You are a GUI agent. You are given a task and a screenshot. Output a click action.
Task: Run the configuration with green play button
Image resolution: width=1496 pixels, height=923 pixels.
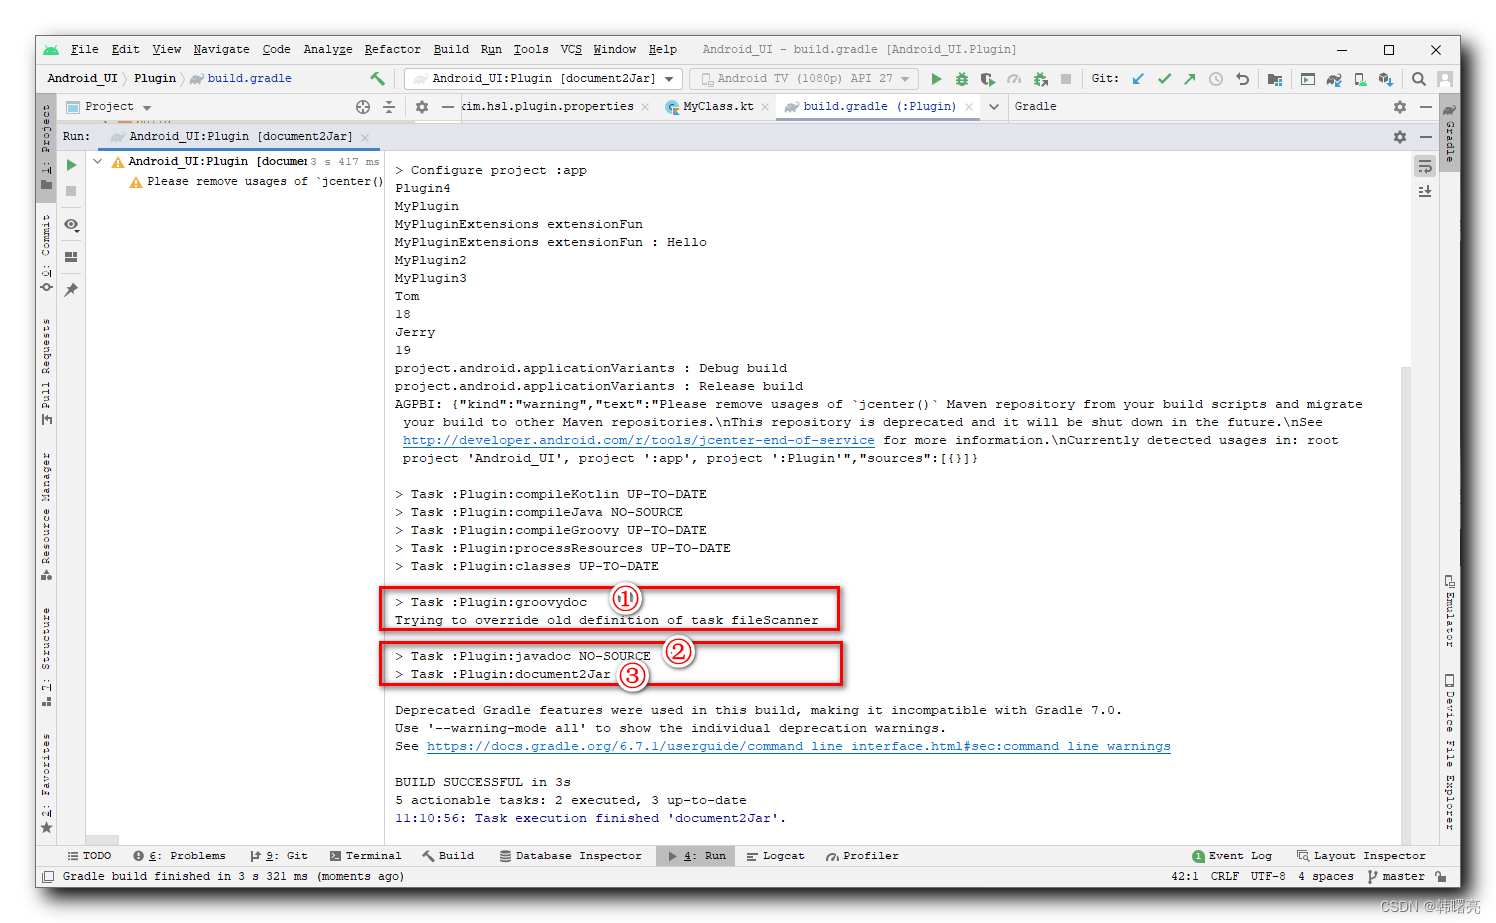coord(936,78)
